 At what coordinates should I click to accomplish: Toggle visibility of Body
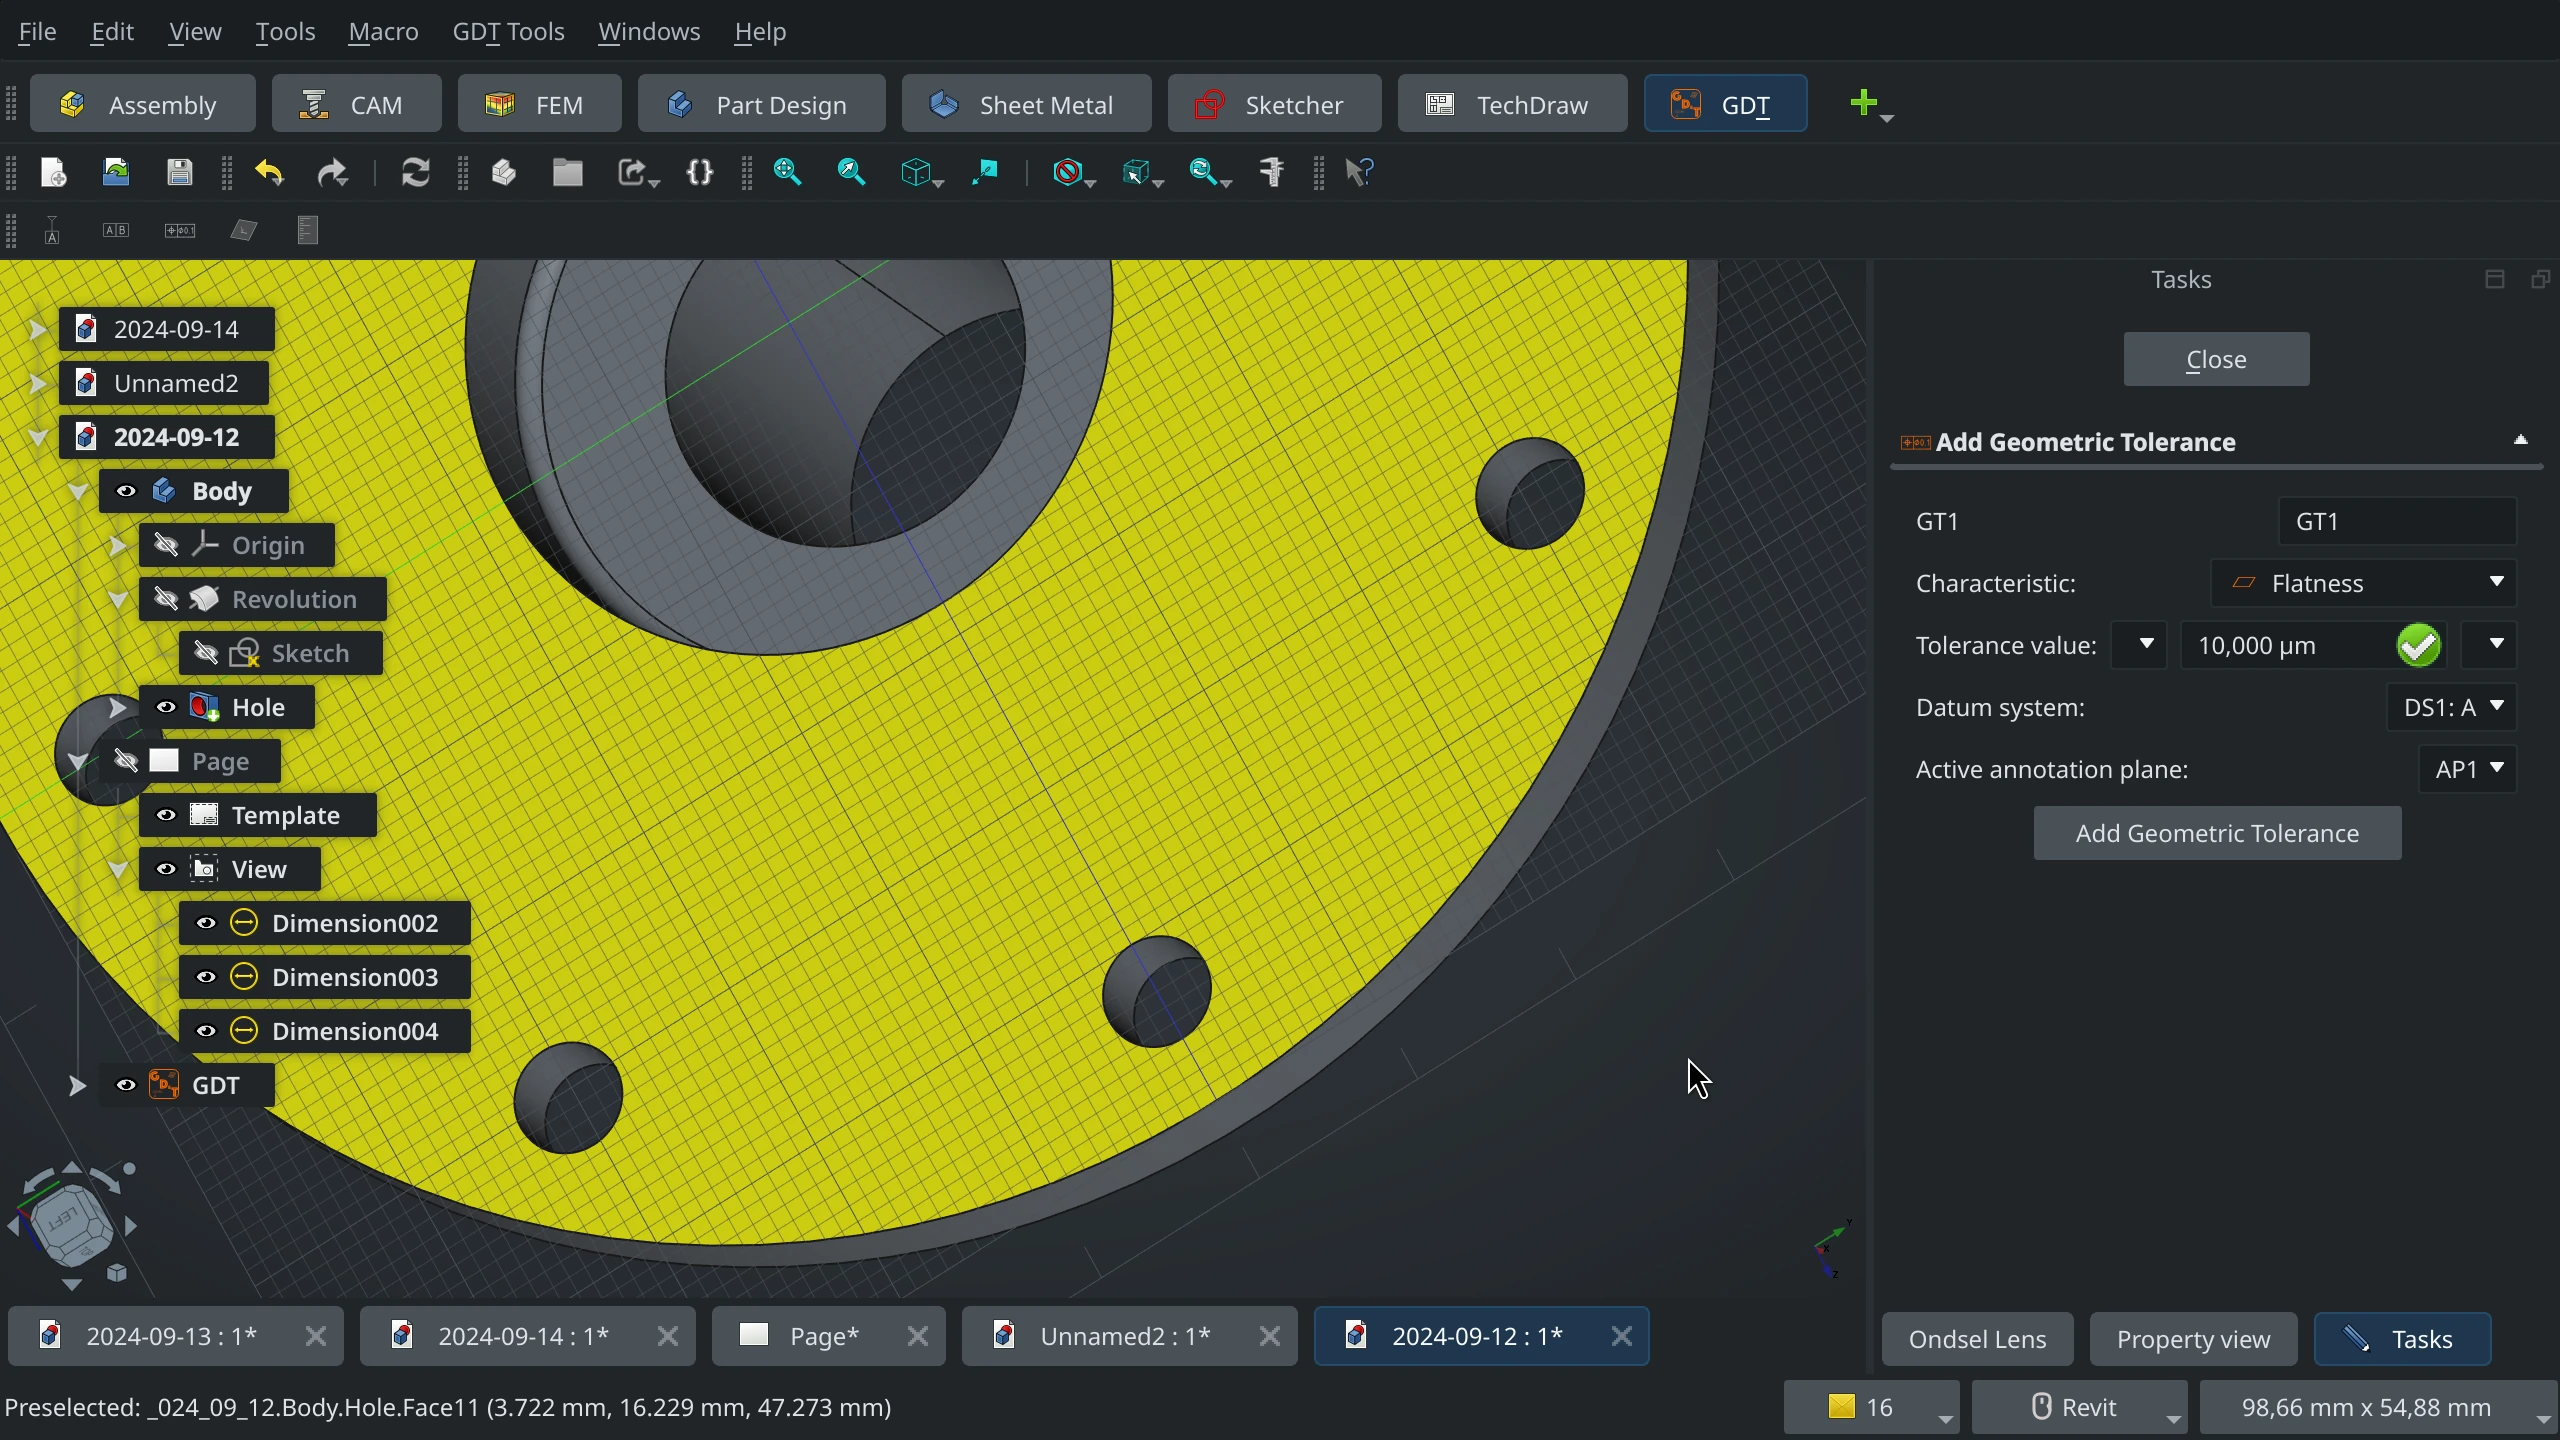126,491
